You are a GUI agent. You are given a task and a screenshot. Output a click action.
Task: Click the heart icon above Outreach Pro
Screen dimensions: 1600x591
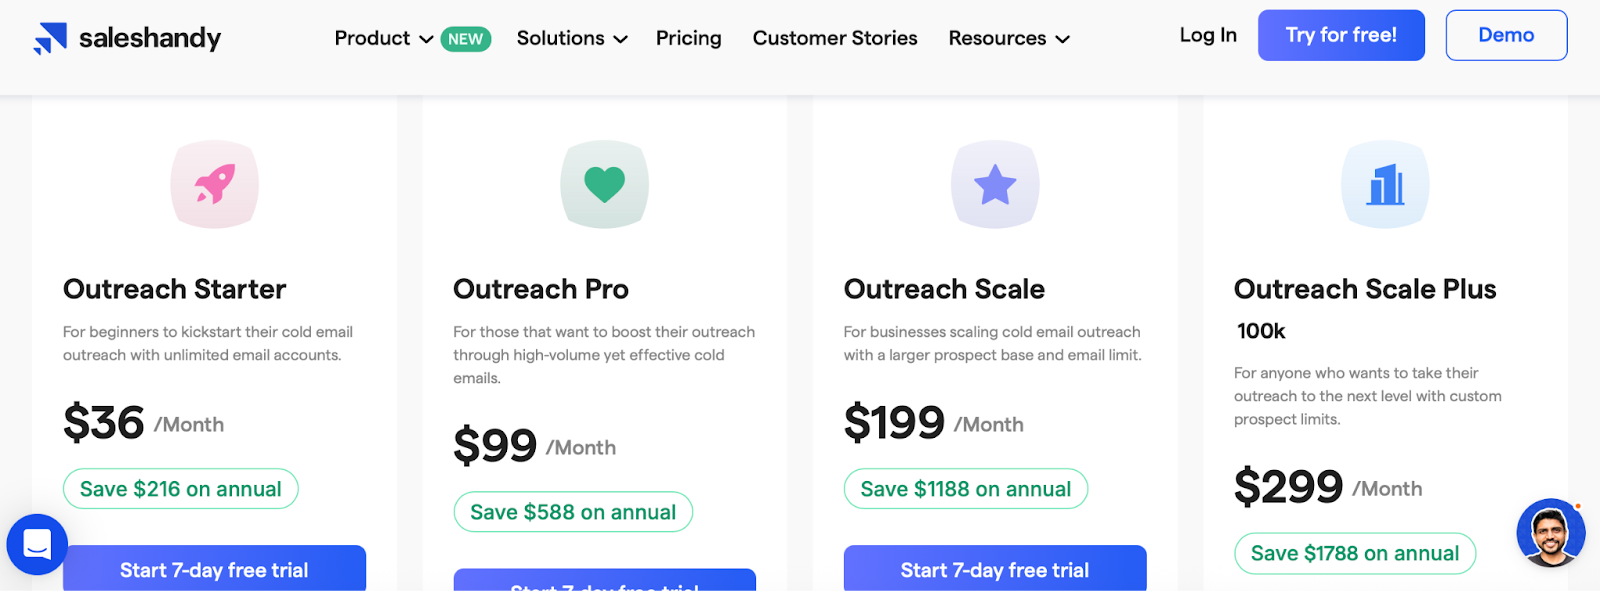(x=604, y=184)
